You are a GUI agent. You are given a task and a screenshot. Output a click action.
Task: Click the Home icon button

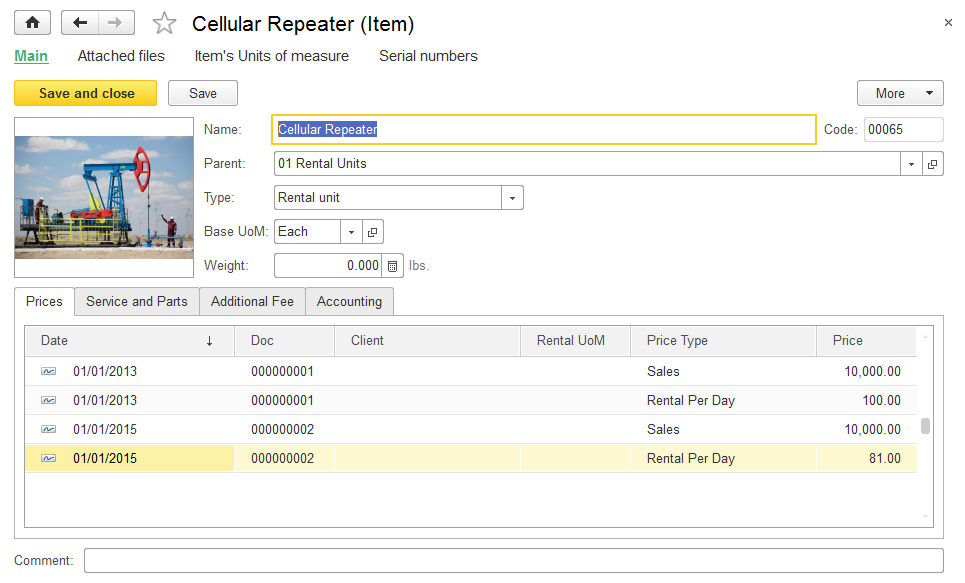33,23
